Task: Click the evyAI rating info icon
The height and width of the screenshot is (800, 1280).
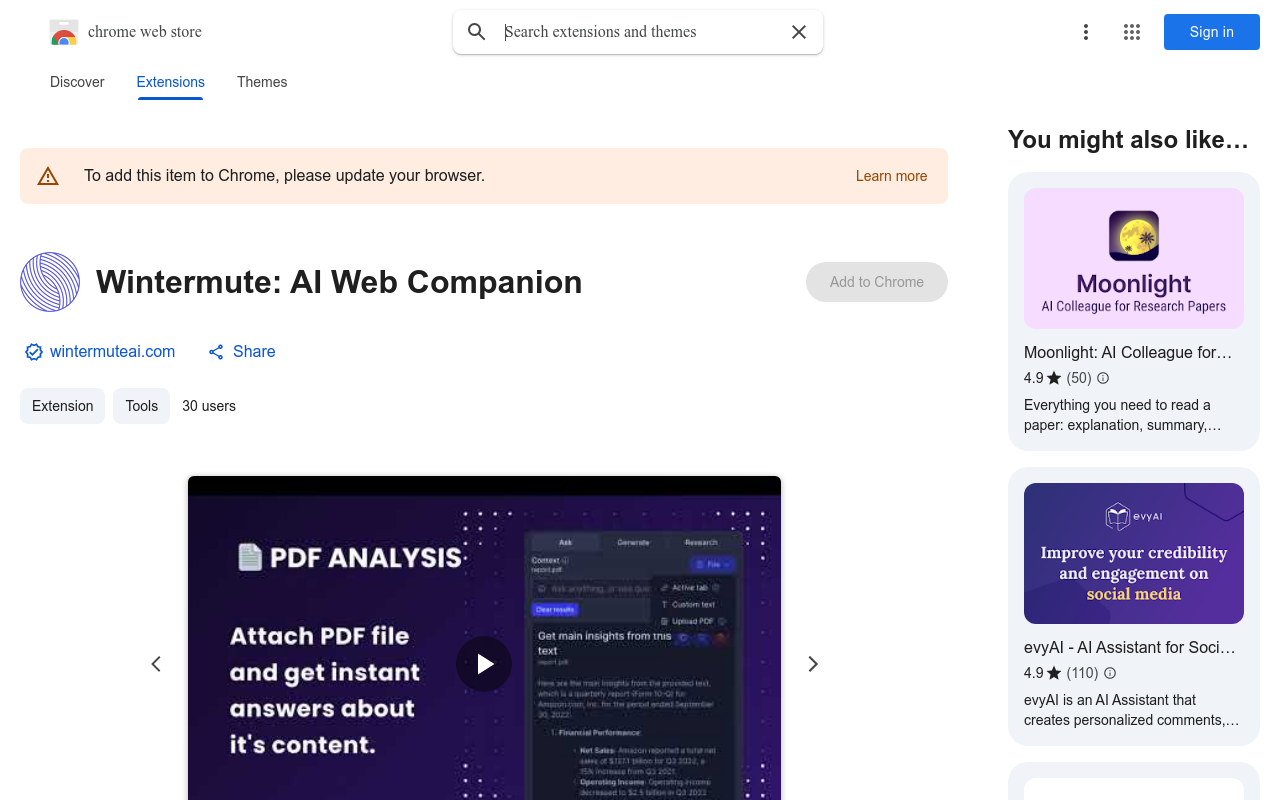Action: tap(1110, 673)
